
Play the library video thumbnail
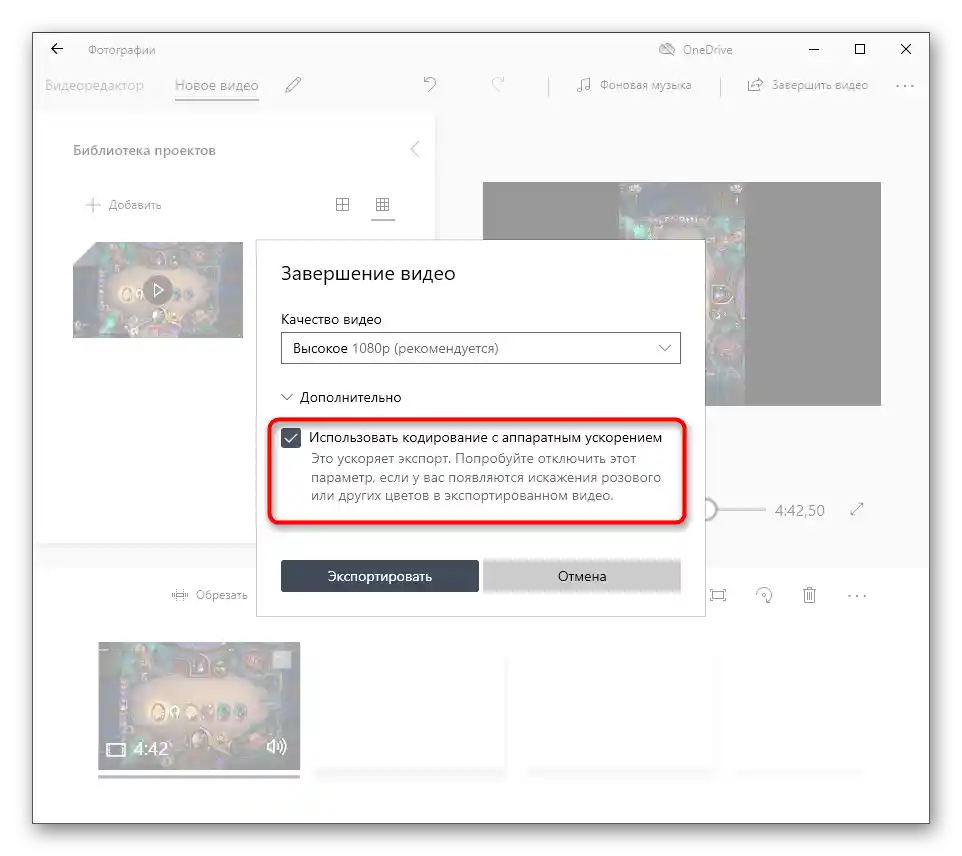pyautogui.click(x=158, y=290)
